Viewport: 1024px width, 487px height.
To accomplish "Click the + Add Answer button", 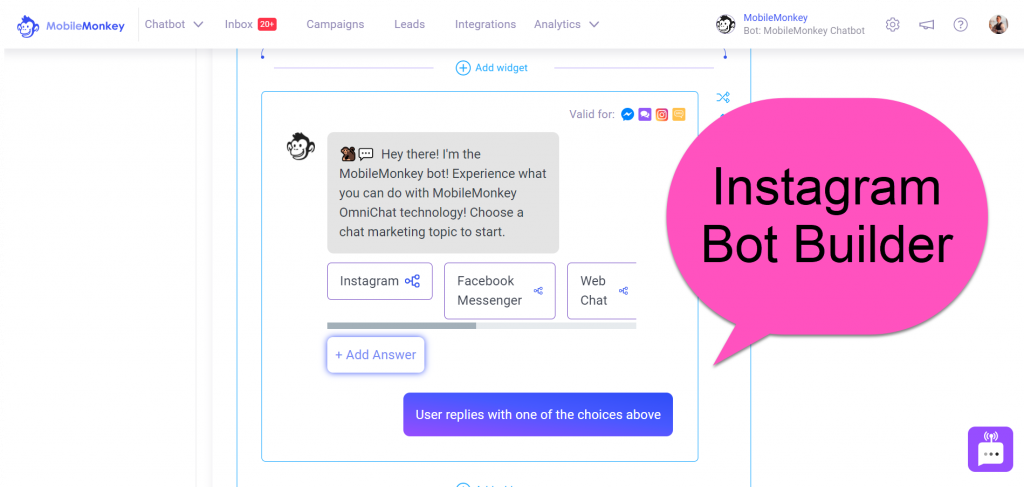I will [x=376, y=355].
